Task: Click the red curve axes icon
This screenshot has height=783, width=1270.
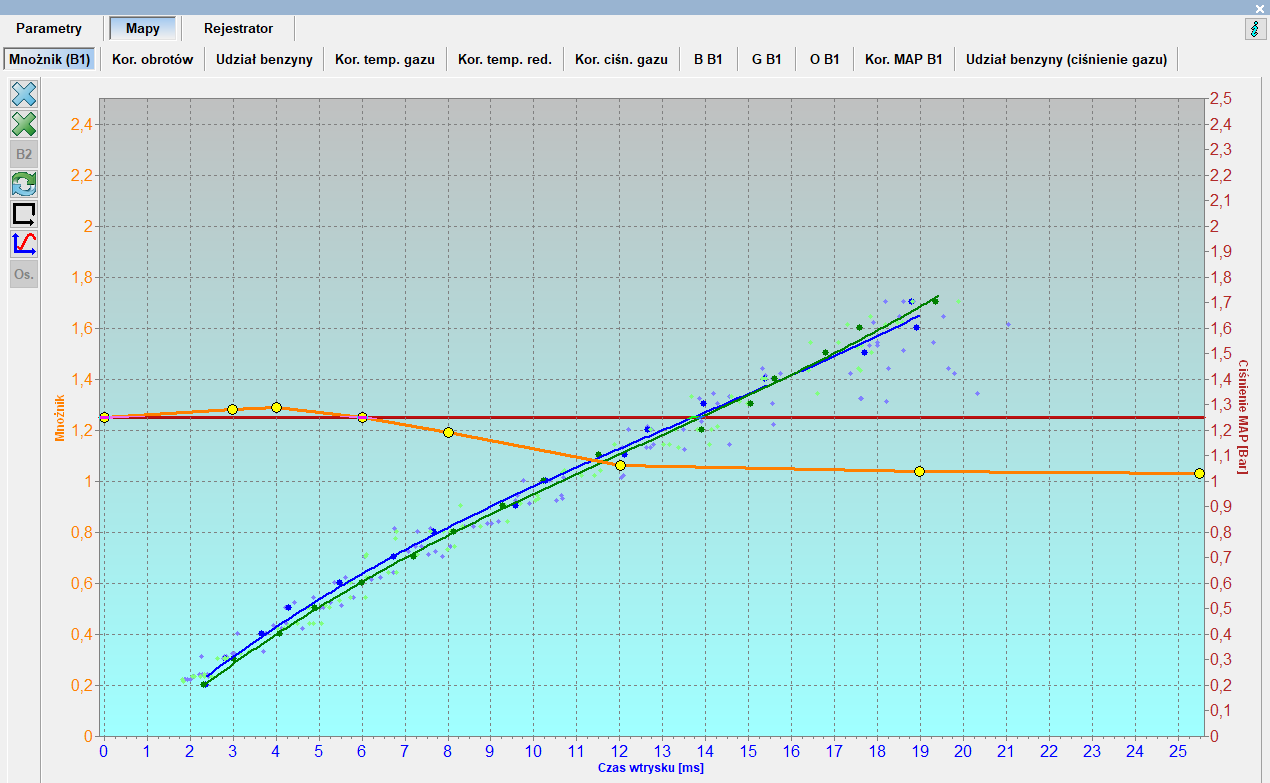Action: [x=24, y=243]
